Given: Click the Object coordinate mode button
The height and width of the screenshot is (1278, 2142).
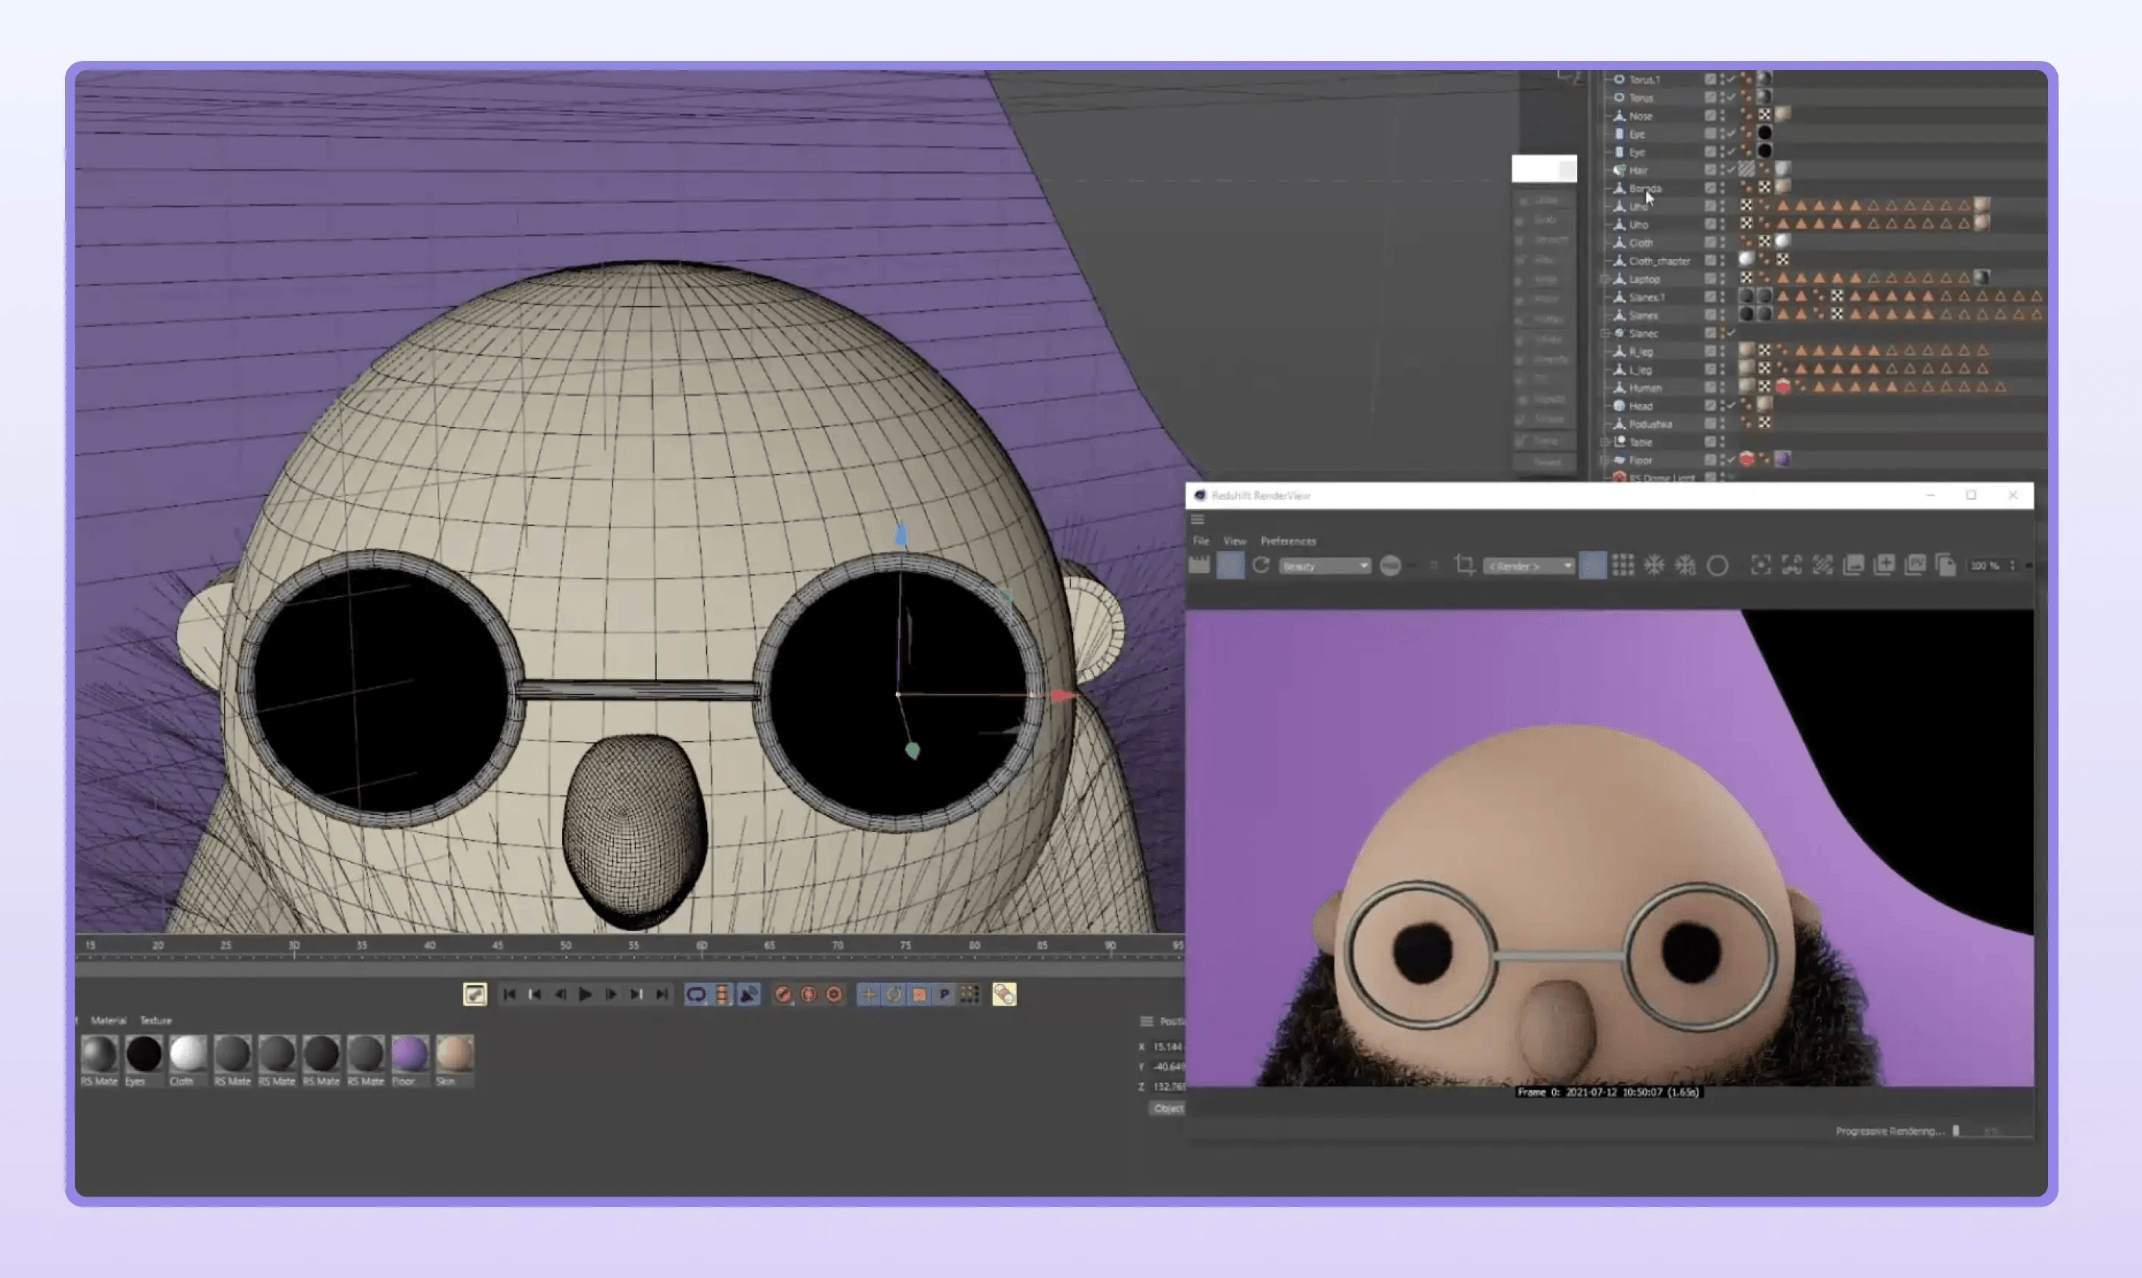Looking at the screenshot, I should [1167, 1108].
